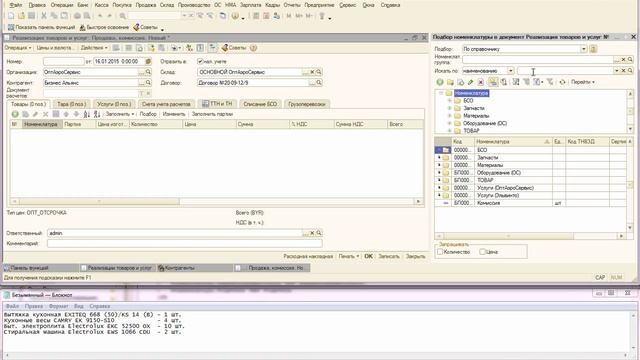Viewport: 640px width, 360px height.
Task: Enable the Количество checkbox under Запрашивать
Action: coord(440,252)
